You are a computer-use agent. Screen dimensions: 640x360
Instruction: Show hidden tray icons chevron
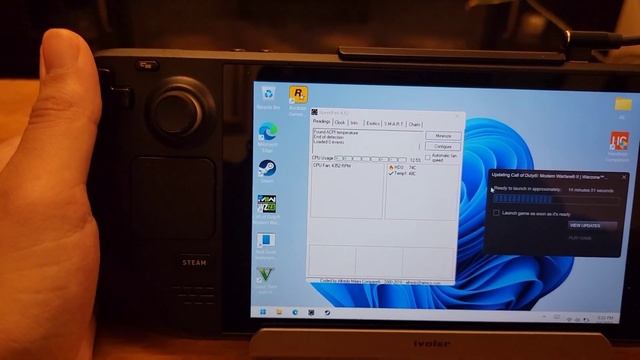544,316
